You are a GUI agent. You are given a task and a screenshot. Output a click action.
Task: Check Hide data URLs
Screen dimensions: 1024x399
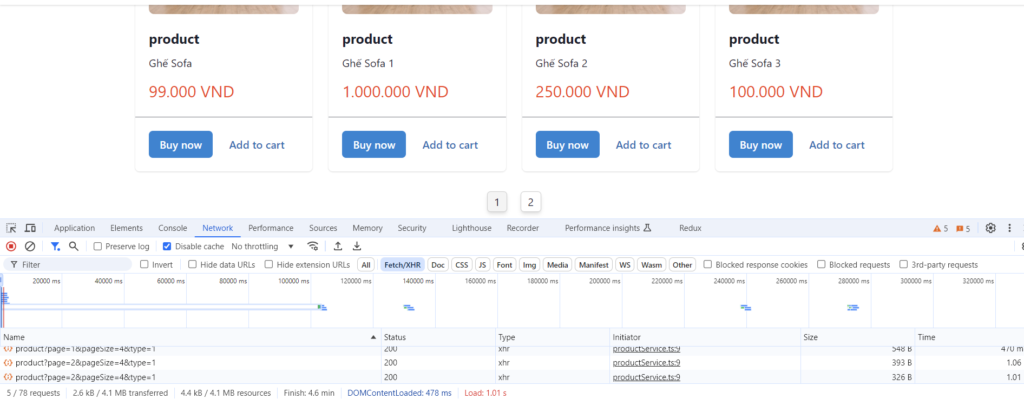click(x=192, y=264)
